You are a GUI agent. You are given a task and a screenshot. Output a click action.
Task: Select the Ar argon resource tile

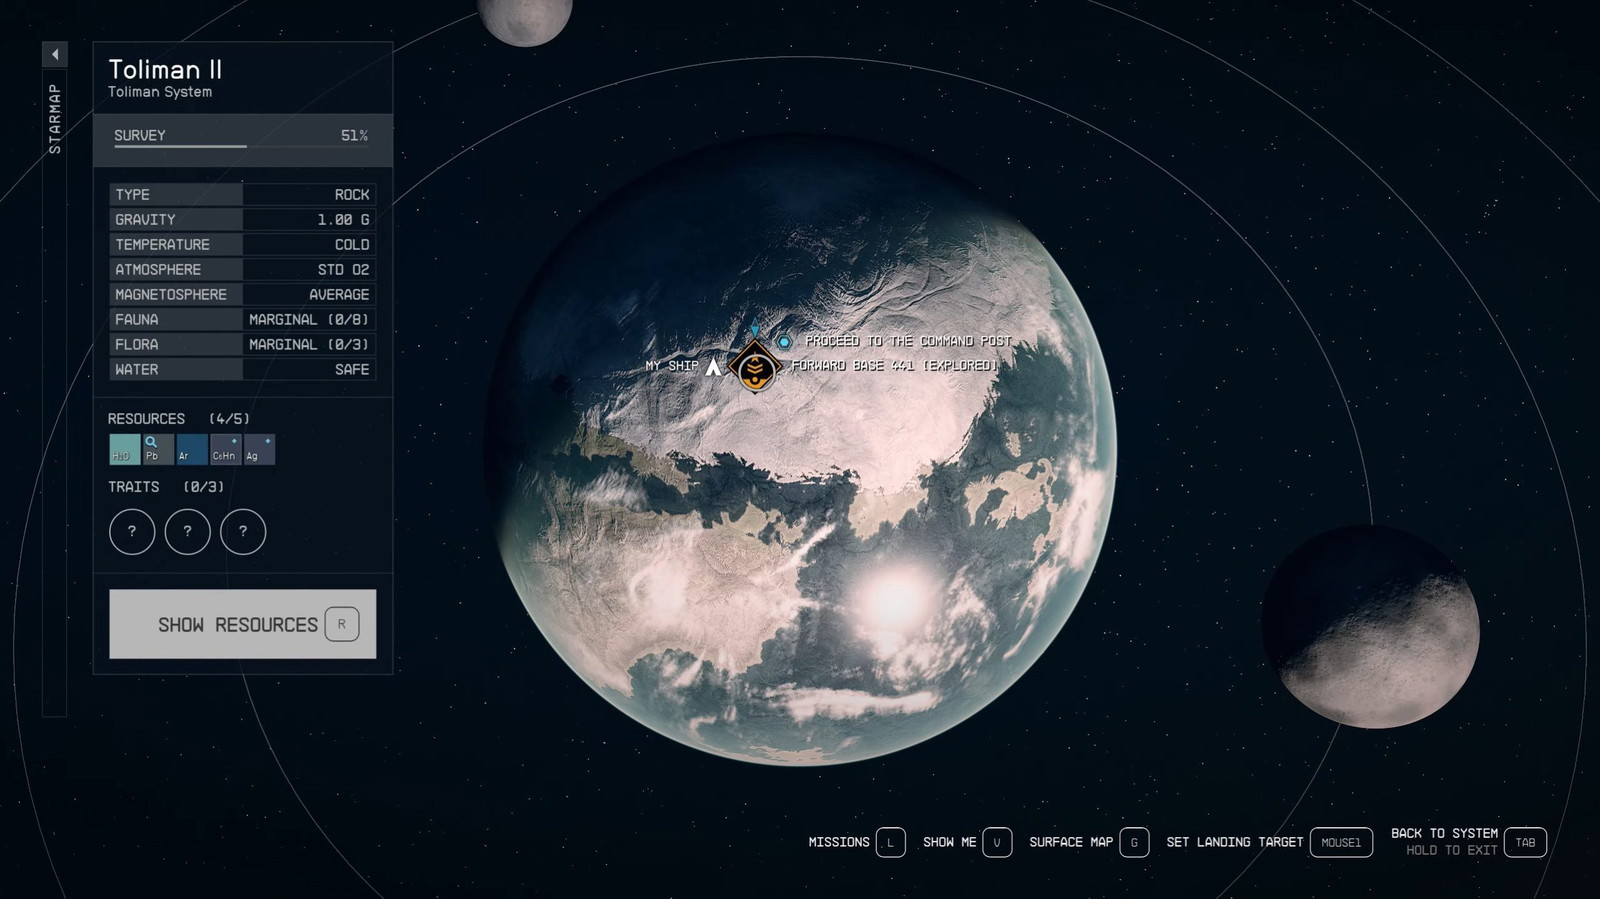pyautogui.click(x=192, y=449)
